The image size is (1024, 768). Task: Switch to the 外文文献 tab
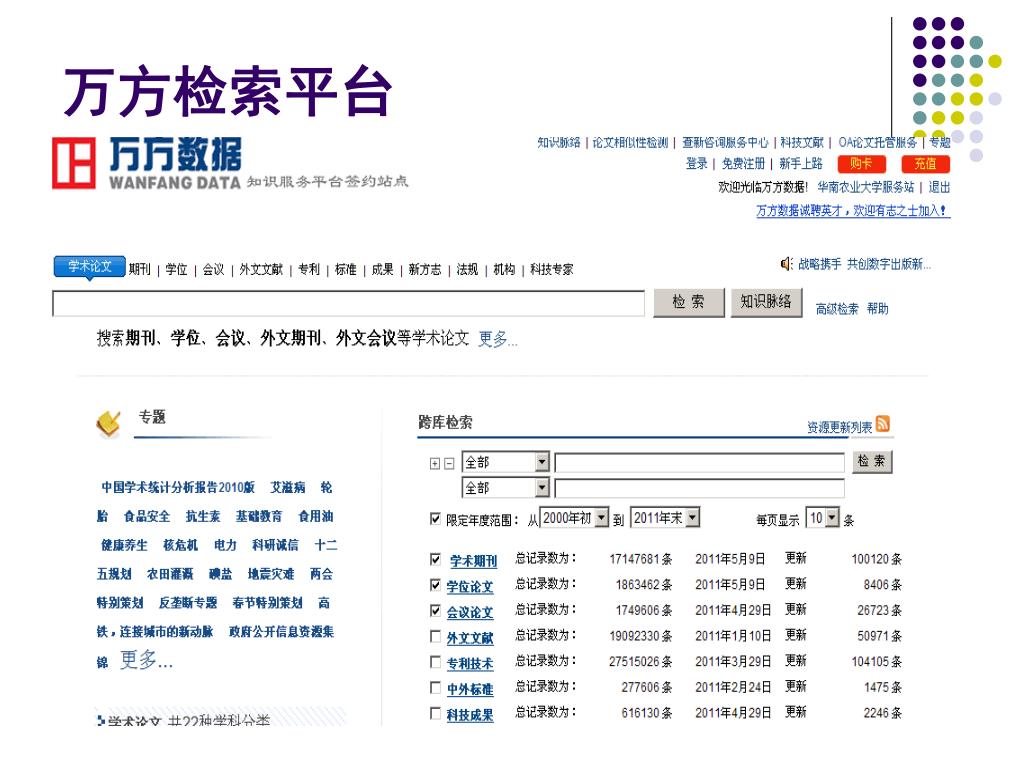tap(261, 269)
